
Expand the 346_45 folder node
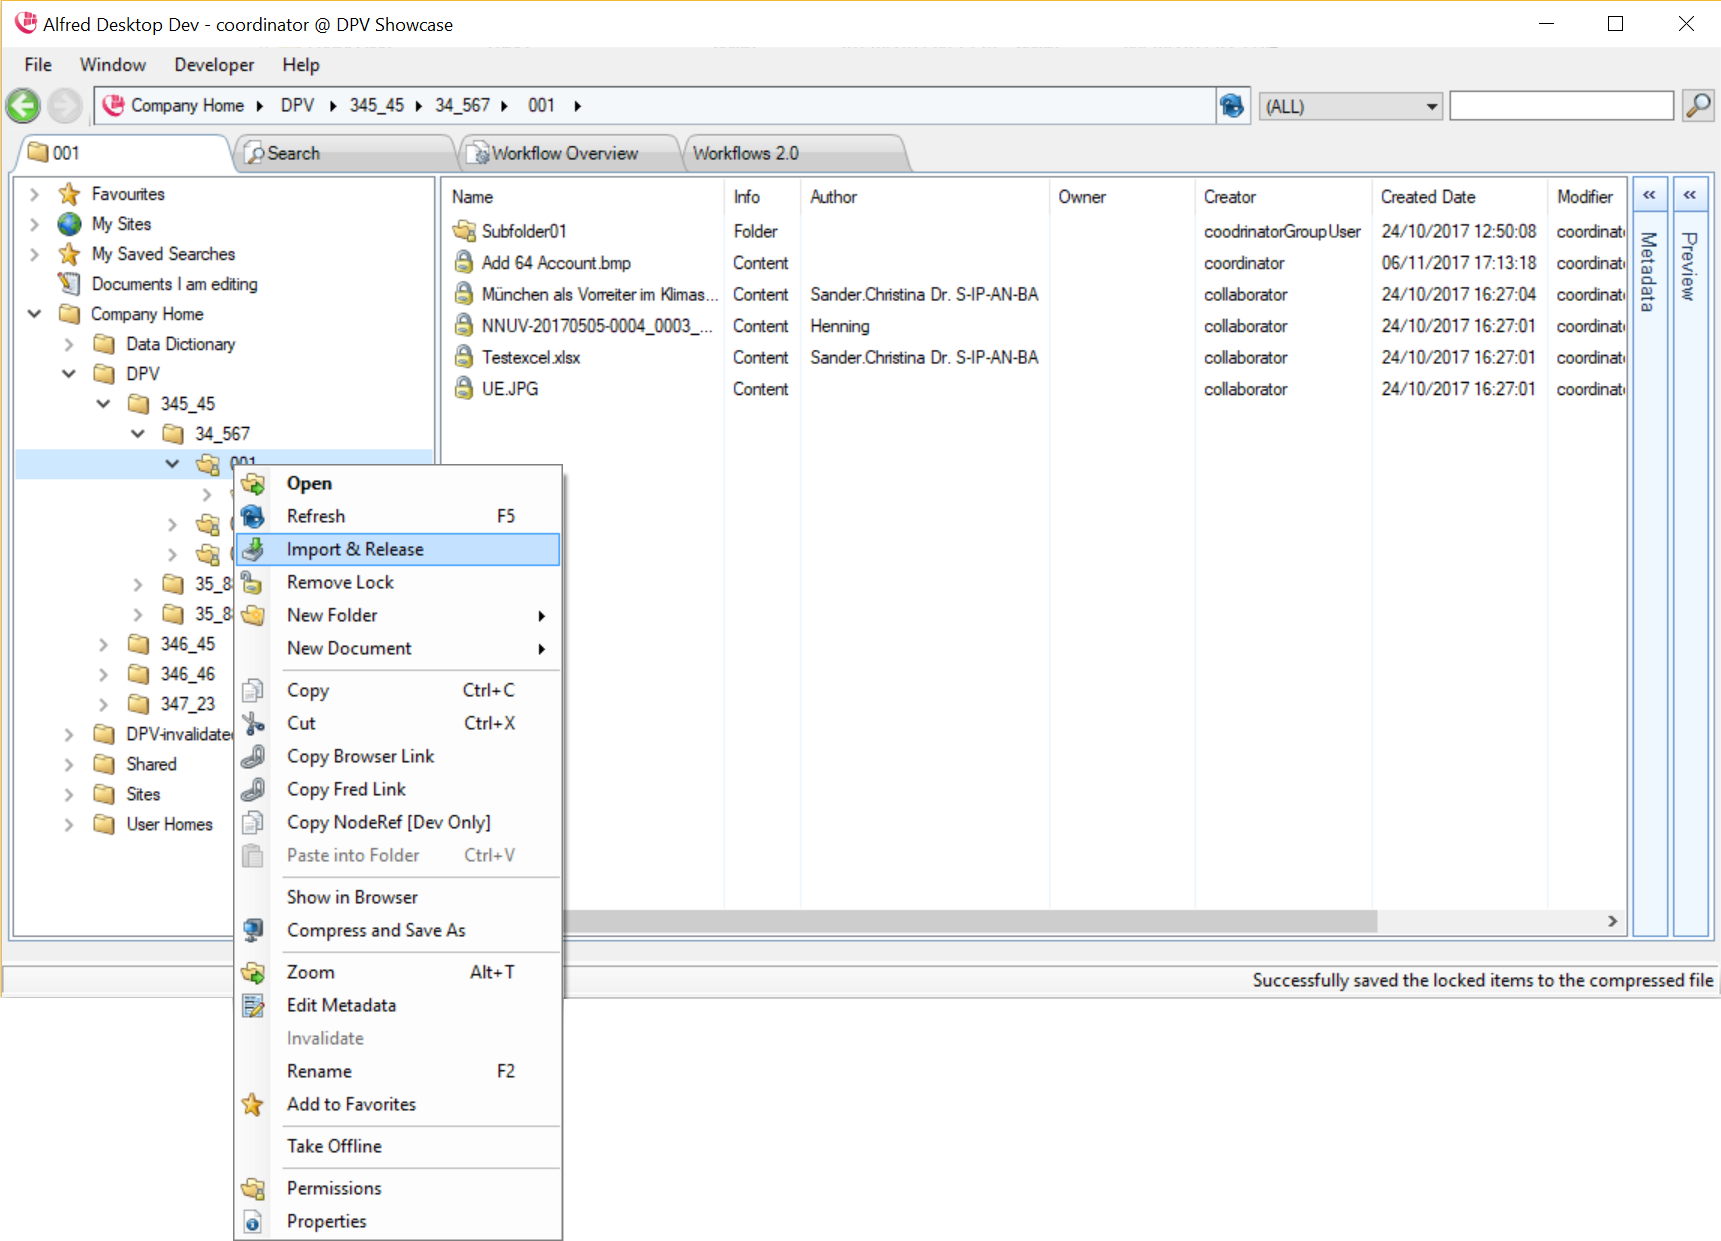(103, 644)
